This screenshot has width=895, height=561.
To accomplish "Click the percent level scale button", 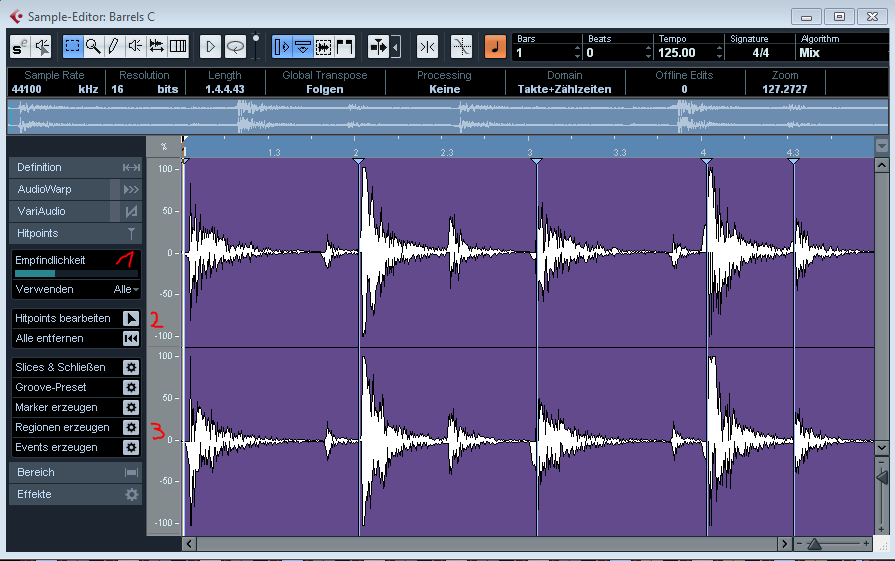I will pos(164,147).
